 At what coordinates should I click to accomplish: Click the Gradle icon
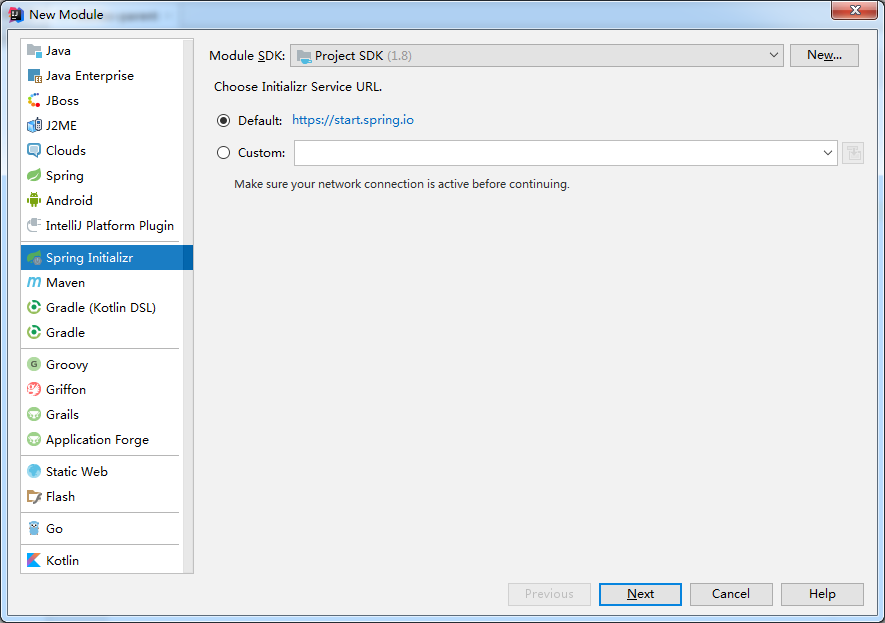tap(34, 332)
